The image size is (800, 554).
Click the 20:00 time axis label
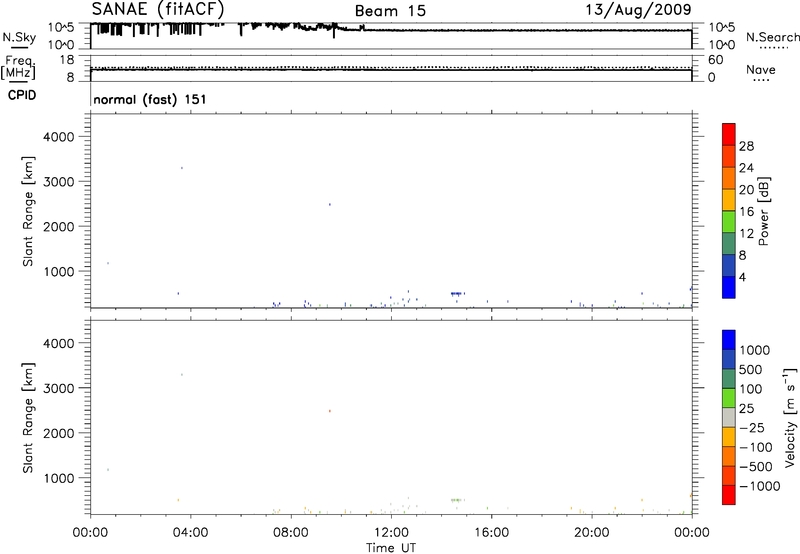tap(592, 533)
